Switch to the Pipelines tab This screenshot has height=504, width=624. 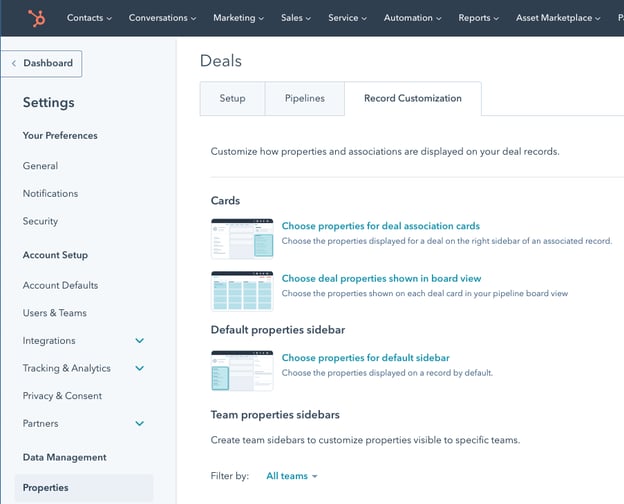[304, 99]
